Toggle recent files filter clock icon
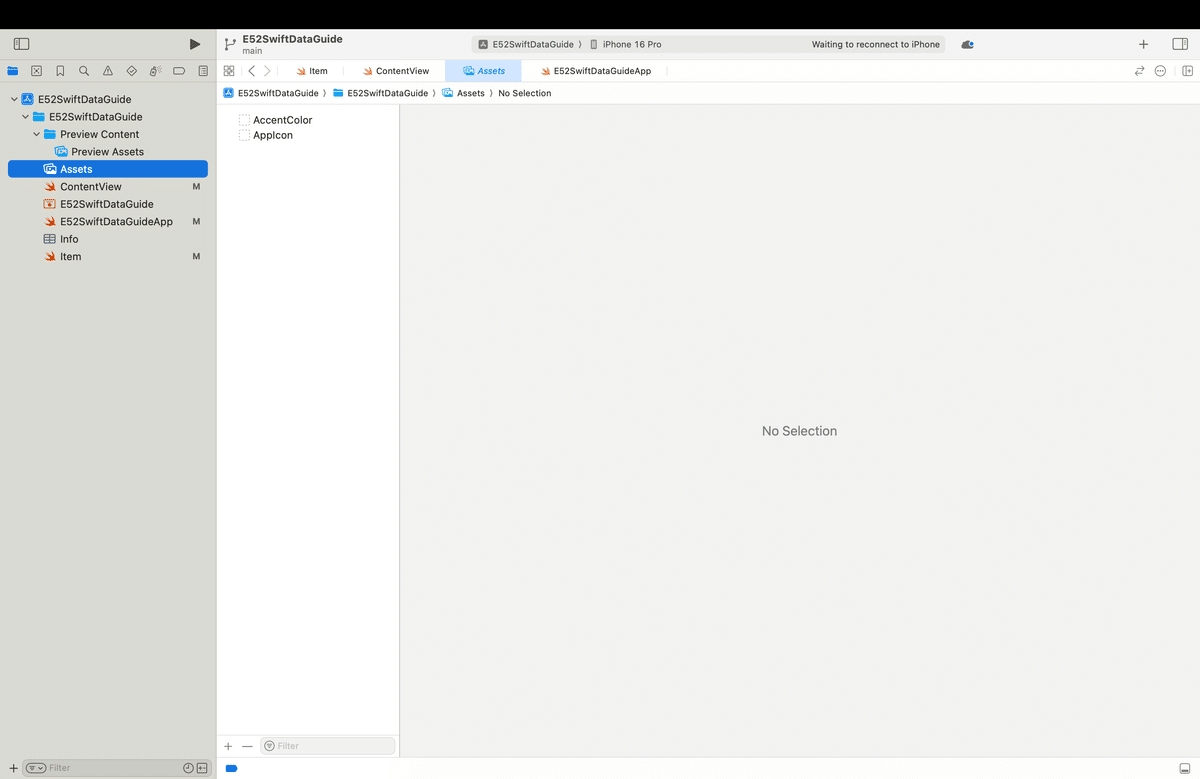1200x779 pixels. (189, 768)
